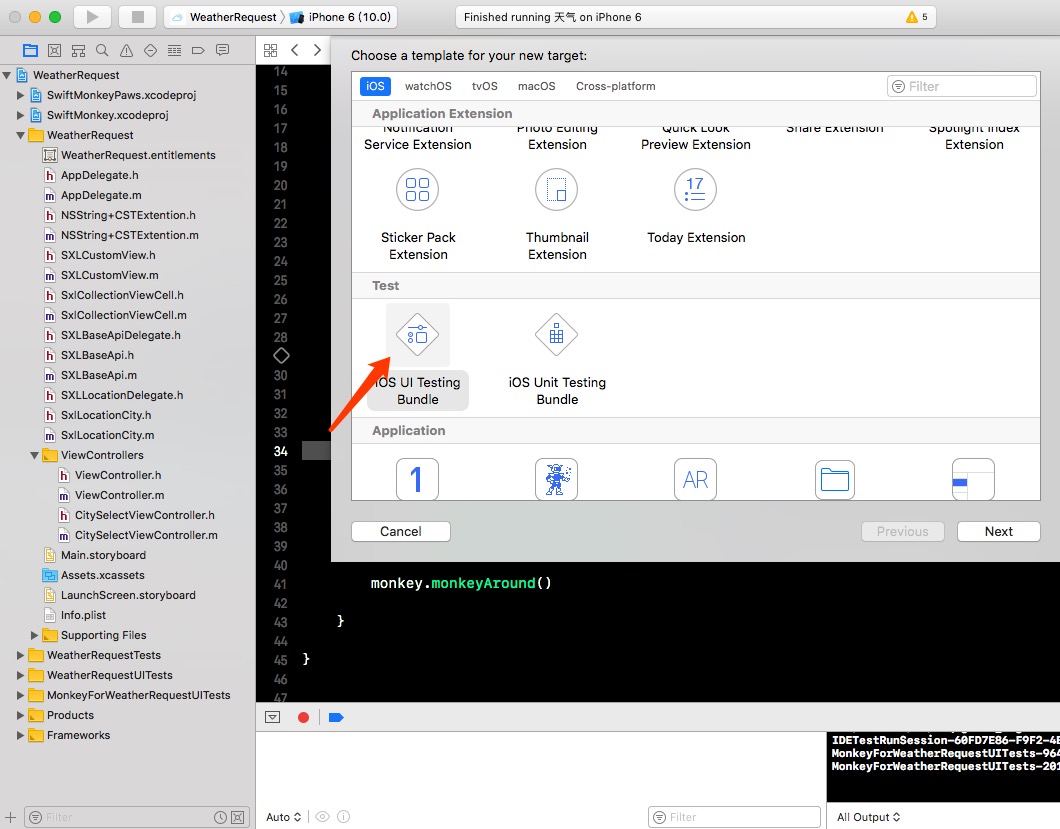Open the Issue navigator warning icon
1060x829 pixels.
pos(126,50)
